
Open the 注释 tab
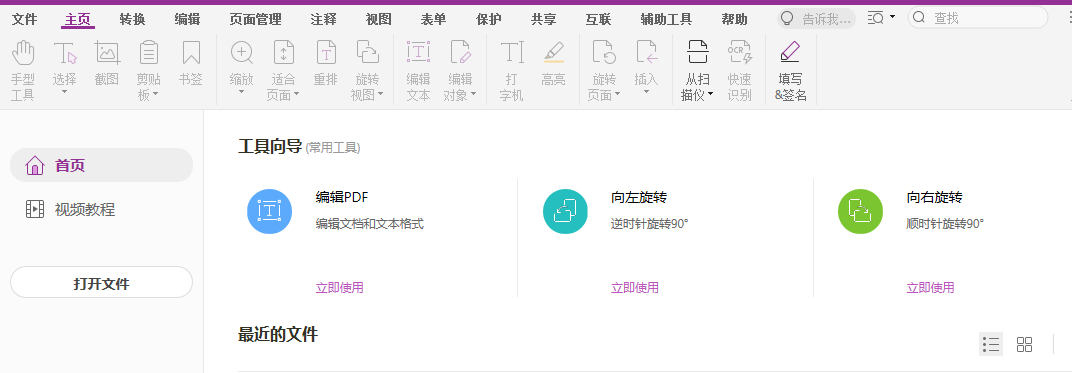pyautogui.click(x=323, y=20)
